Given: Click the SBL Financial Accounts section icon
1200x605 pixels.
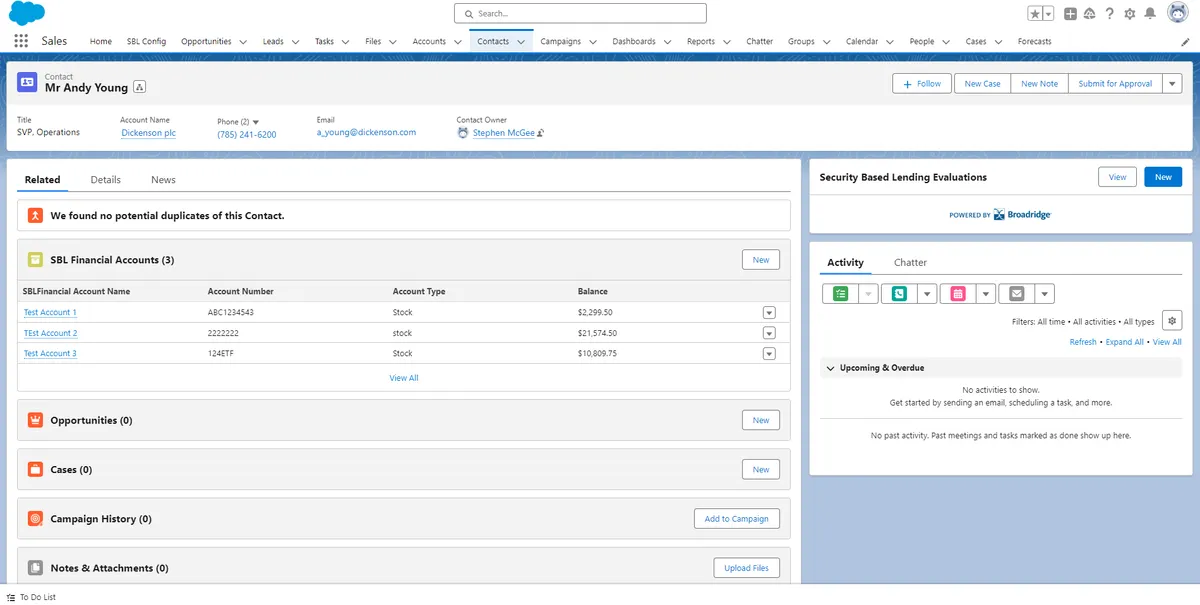Looking at the screenshot, I should pyautogui.click(x=35, y=260).
